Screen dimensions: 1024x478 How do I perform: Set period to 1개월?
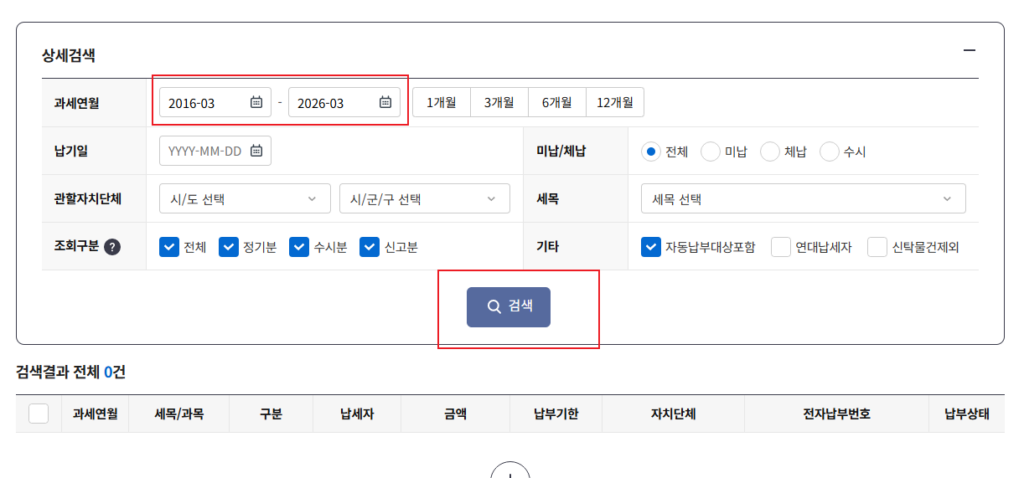(441, 103)
